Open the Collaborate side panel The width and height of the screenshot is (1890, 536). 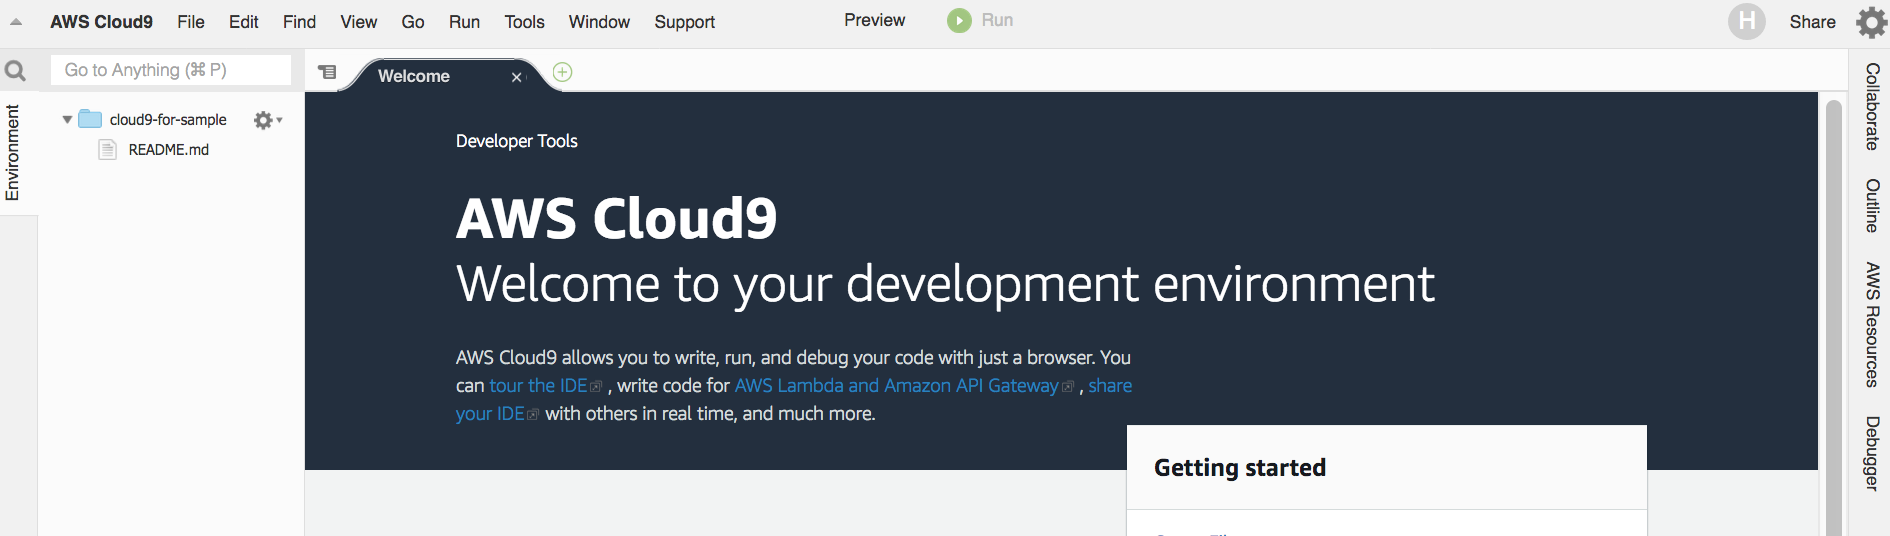(1872, 107)
